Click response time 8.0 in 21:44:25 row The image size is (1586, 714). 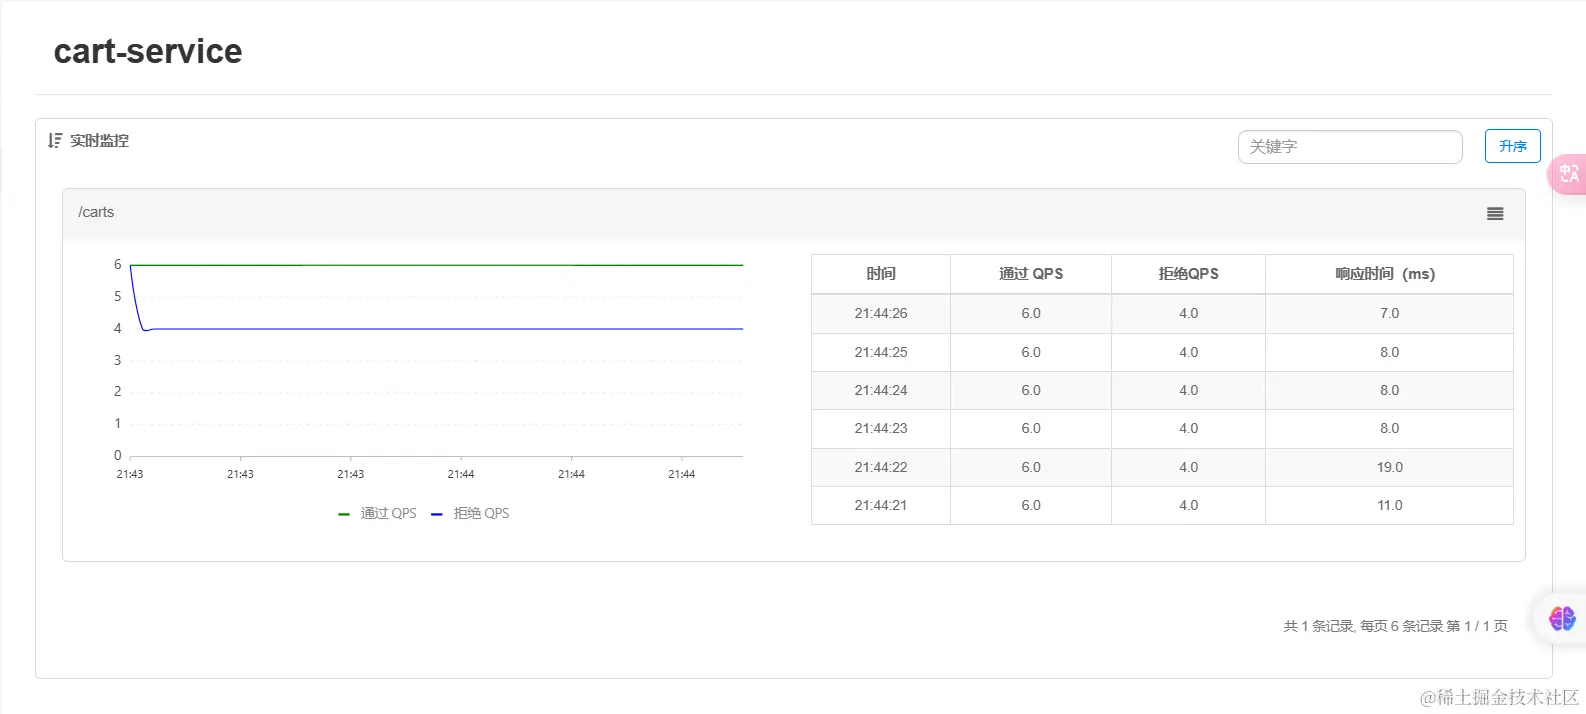(x=1389, y=352)
